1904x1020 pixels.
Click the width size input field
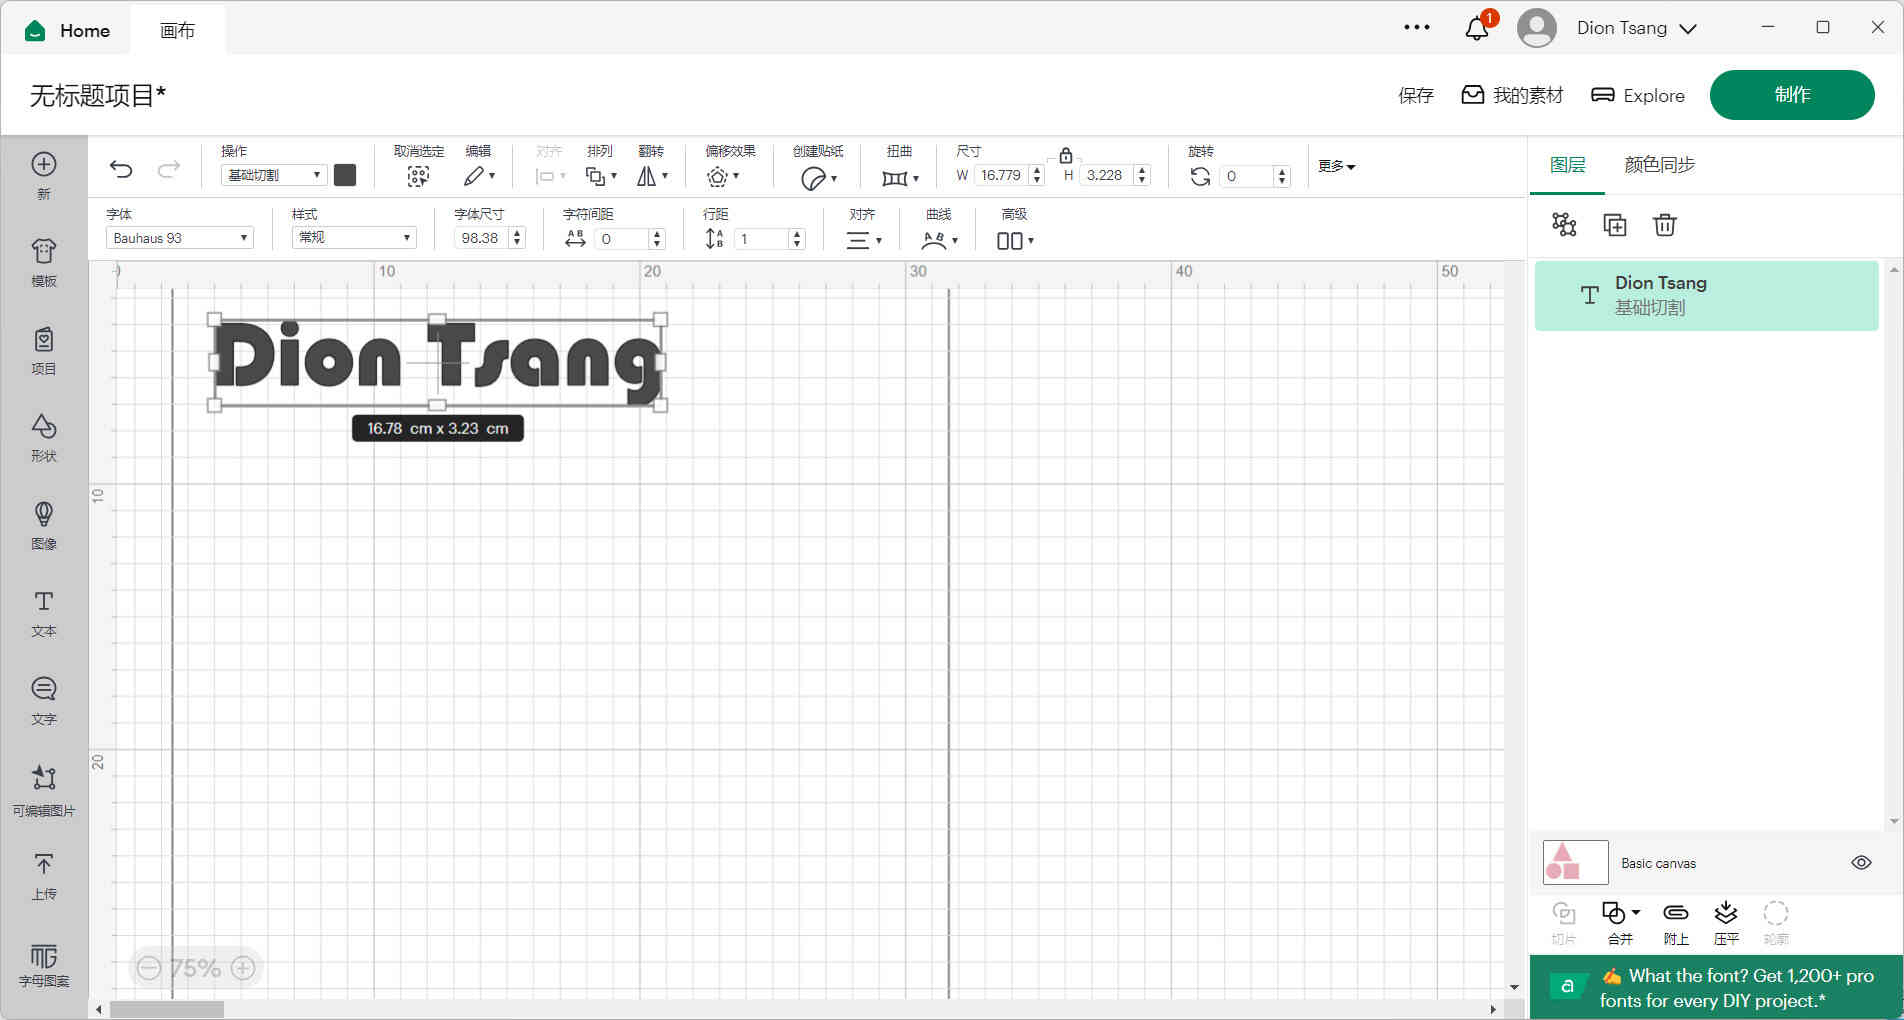pos(1001,175)
